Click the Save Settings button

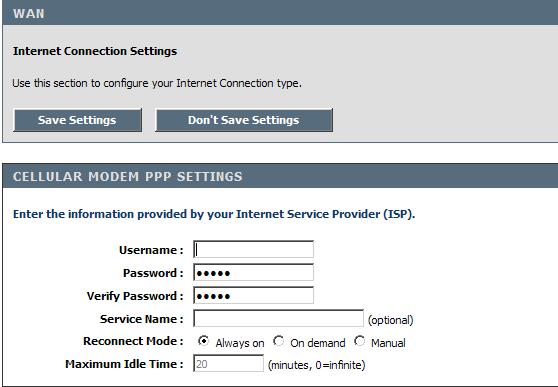[77, 120]
